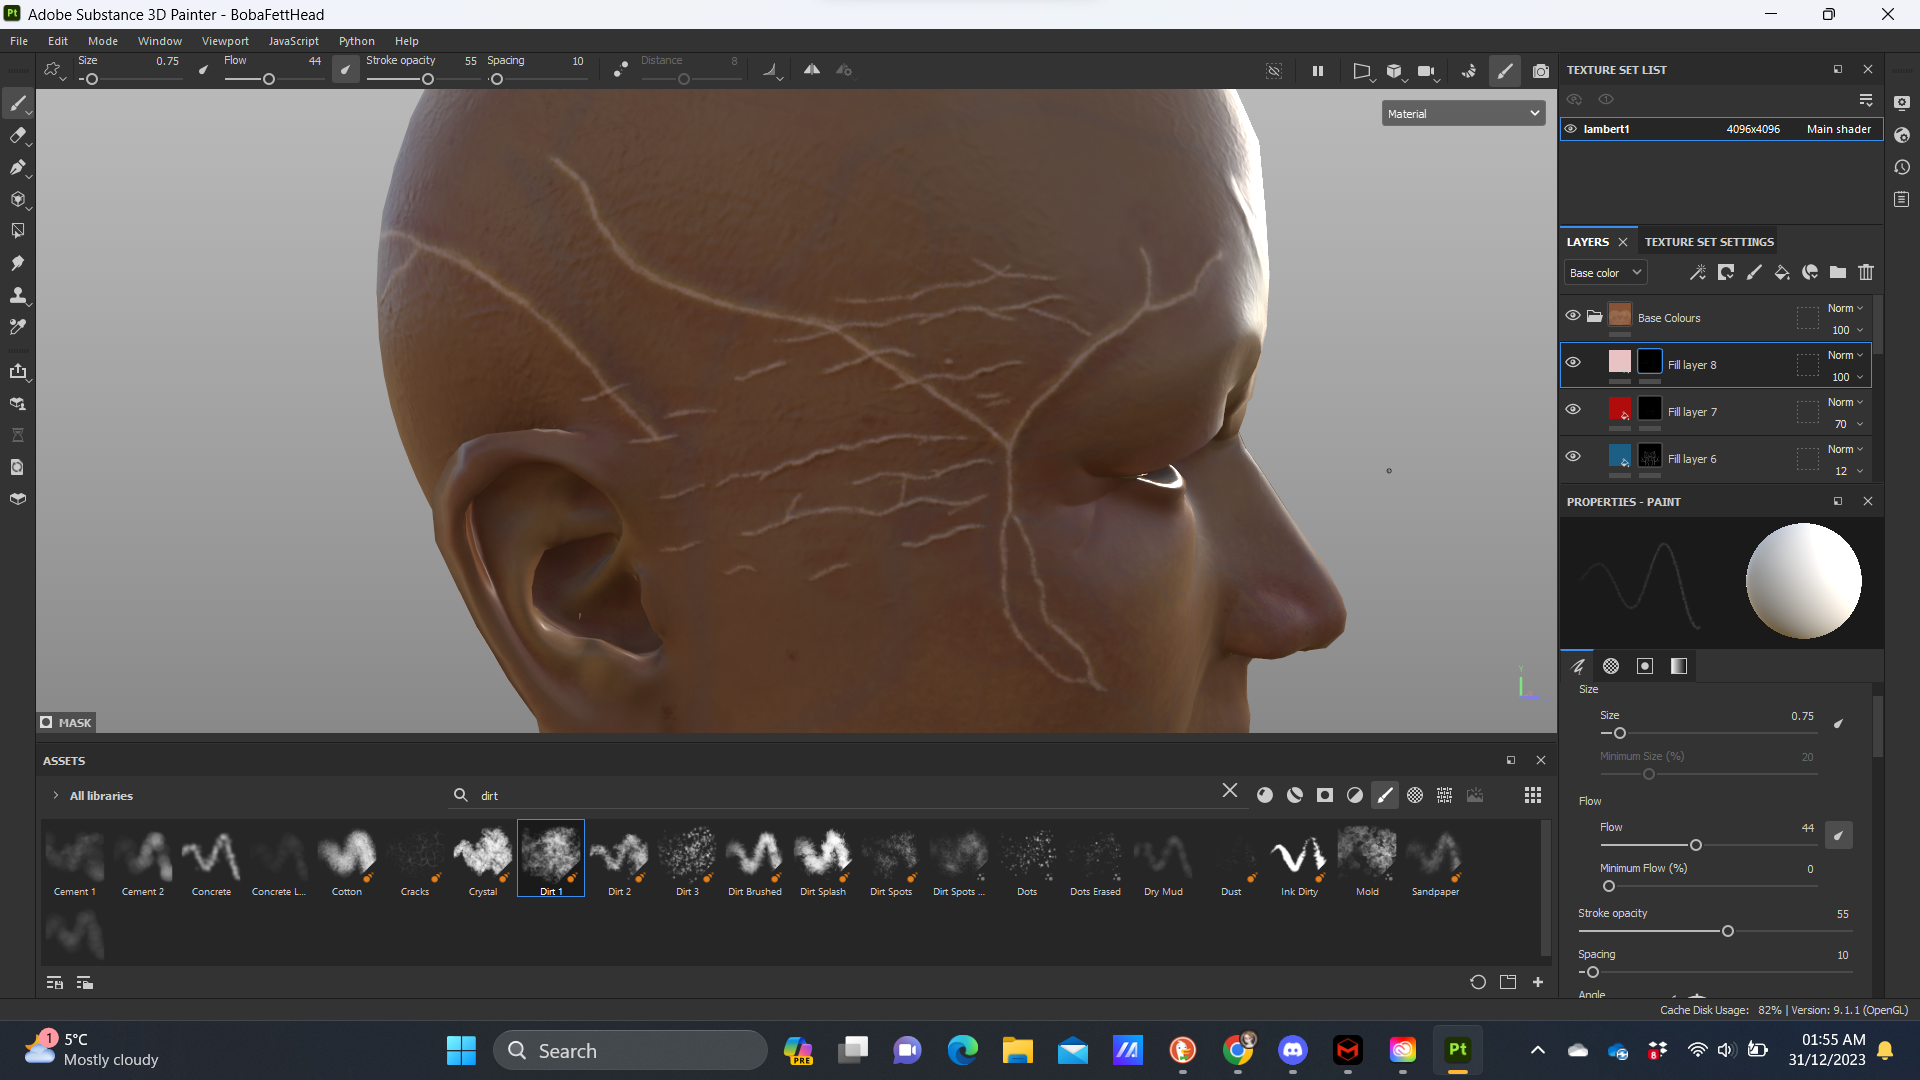Open the Material viewport mode dropdown
This screenshot has height=1080, width=1920.
(x=1463, y=114)
